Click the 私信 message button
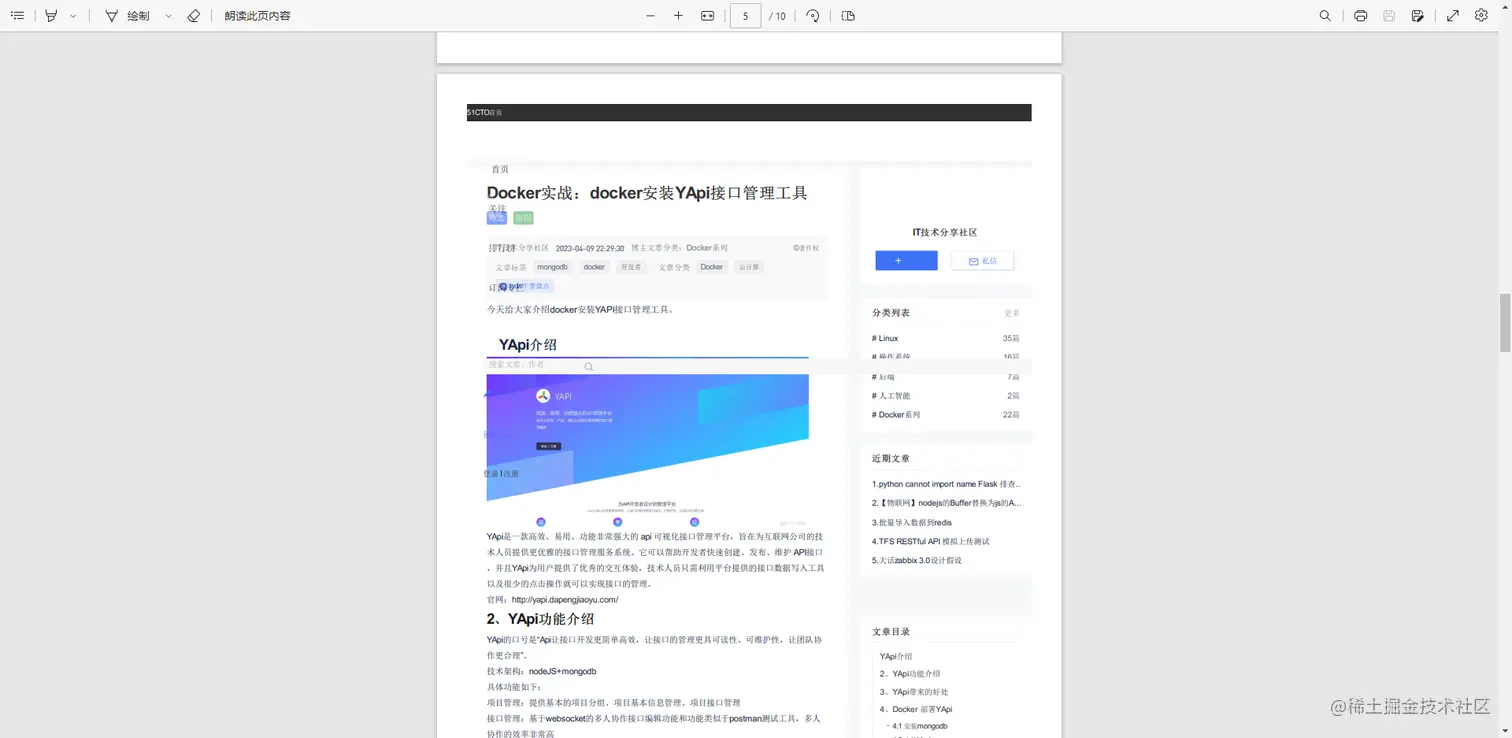The height and width of the screenshot is (738, 1512). [x=982, y=260]
